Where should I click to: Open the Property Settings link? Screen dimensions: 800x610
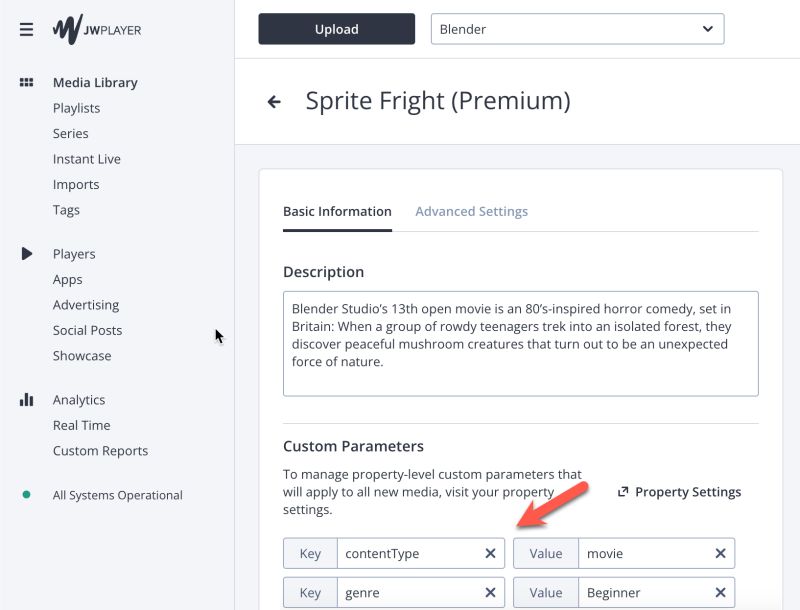pyautogui.click(x=679, y=492)
